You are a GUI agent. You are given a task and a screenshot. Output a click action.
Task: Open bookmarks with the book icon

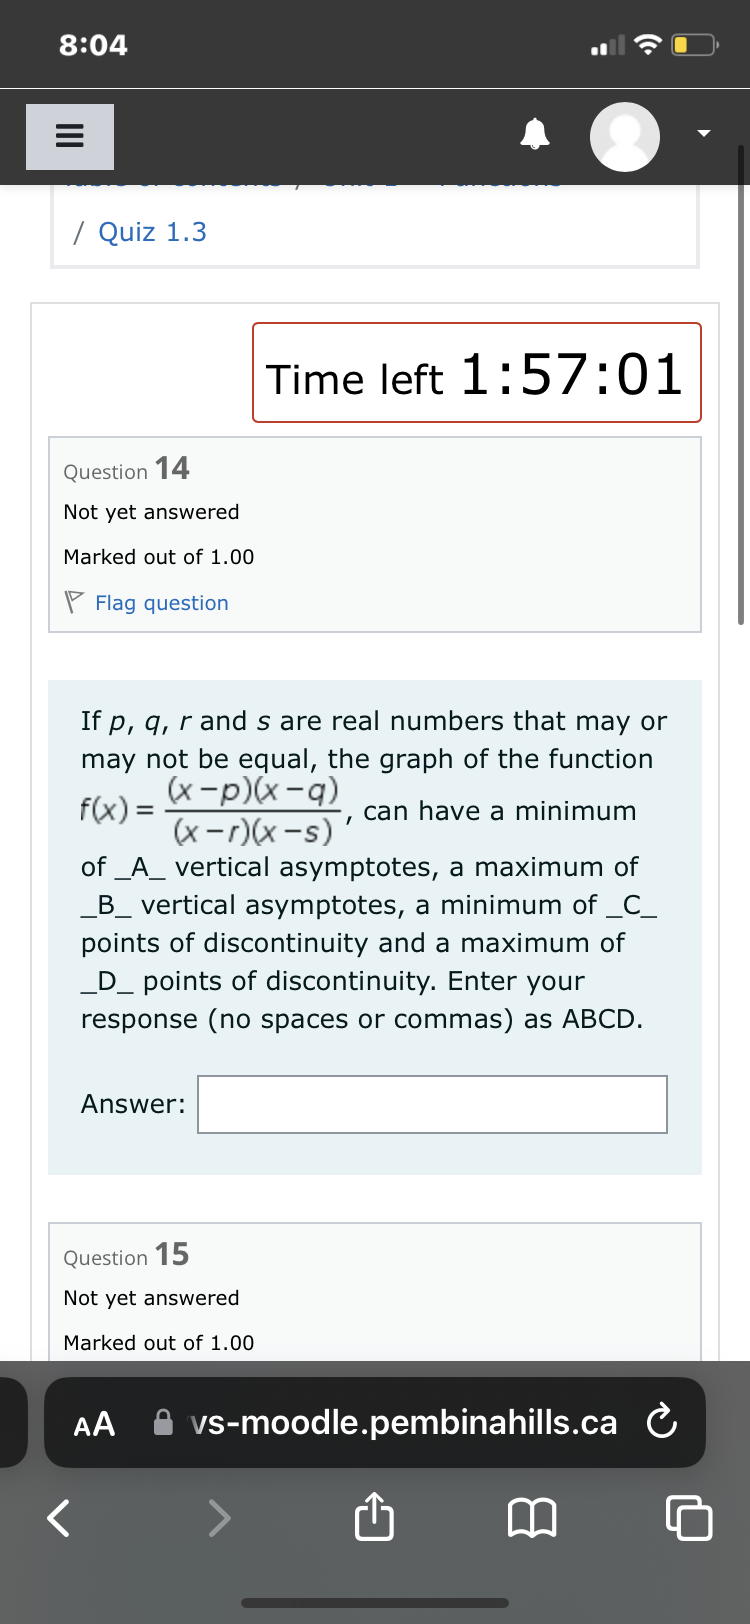[x=533, y=1516]
